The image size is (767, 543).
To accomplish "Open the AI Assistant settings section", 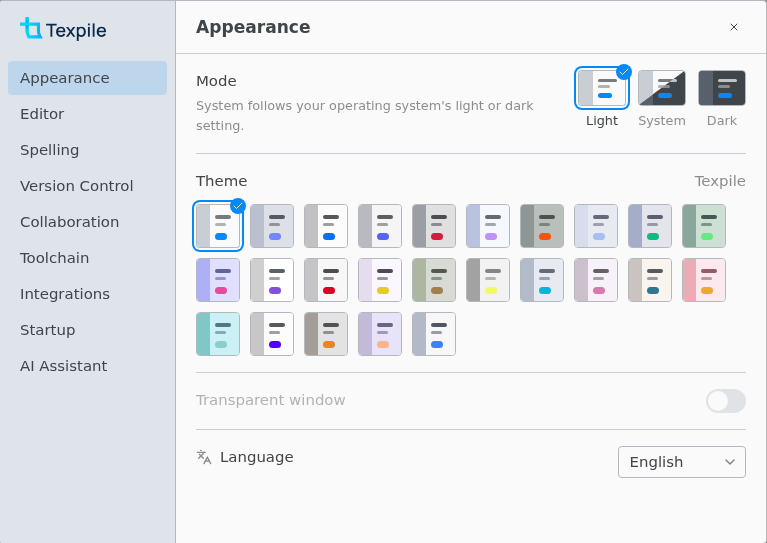I will pyautogui.click(x=88, y=366).
